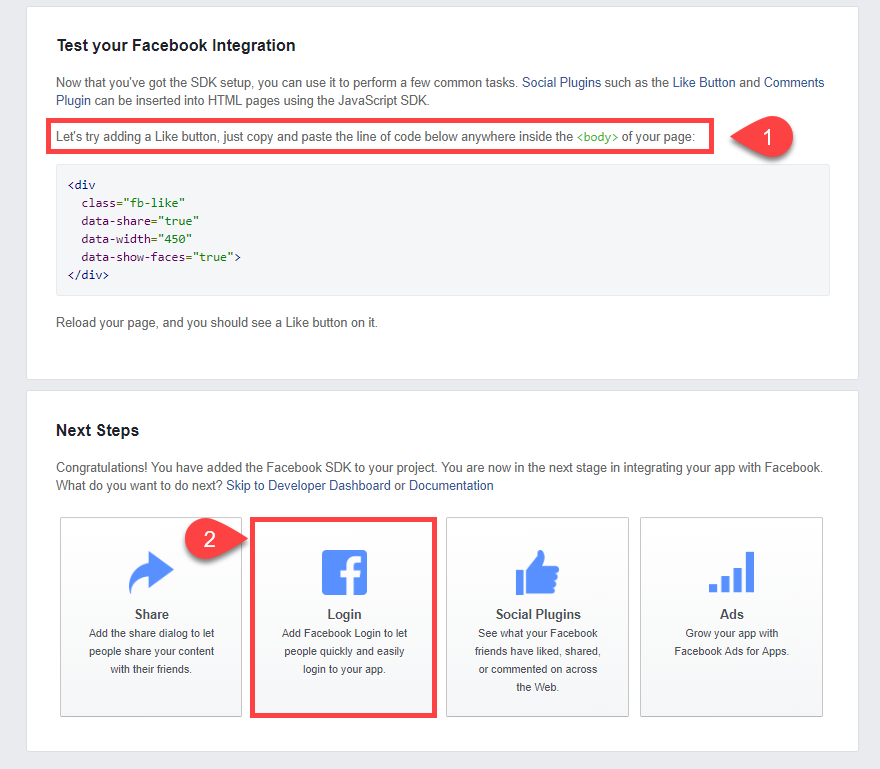Click the bar-chart Ads icon
The height and width of the screenshot is (769, 880).
[x=731, y=572]
